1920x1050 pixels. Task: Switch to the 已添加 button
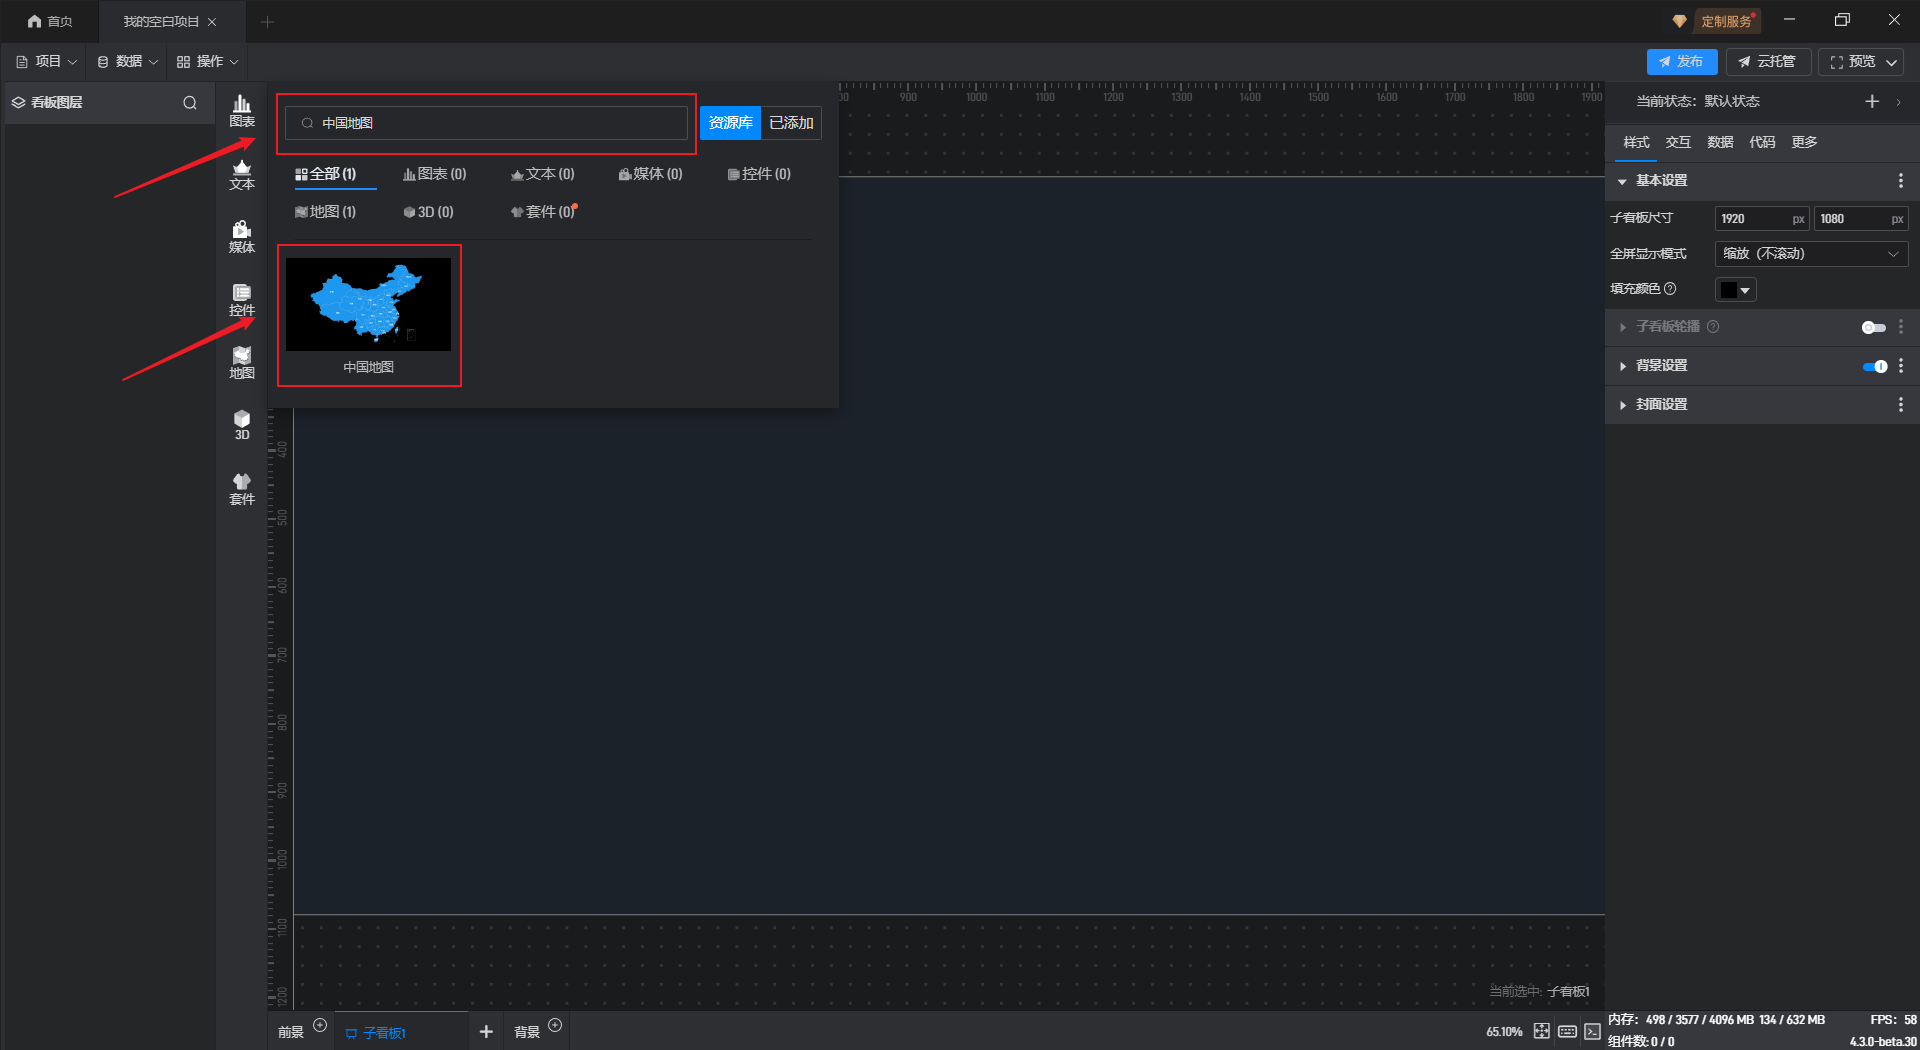click(791, 123)
